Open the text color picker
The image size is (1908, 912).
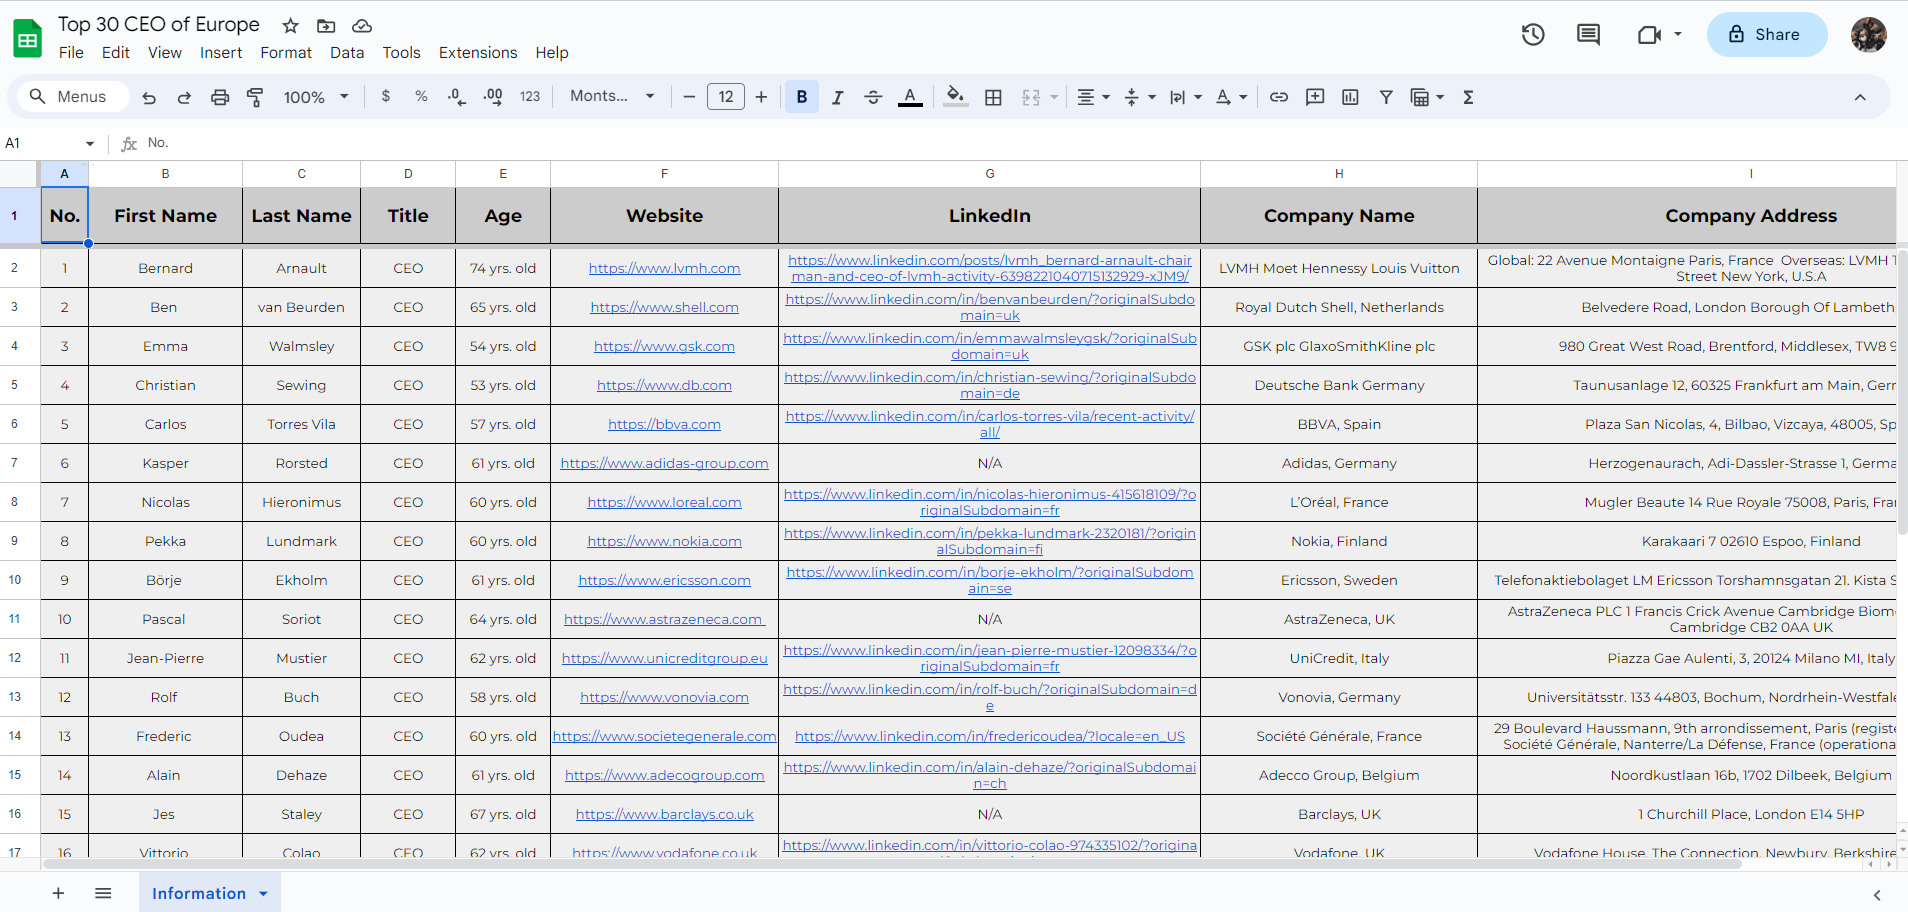910,97
